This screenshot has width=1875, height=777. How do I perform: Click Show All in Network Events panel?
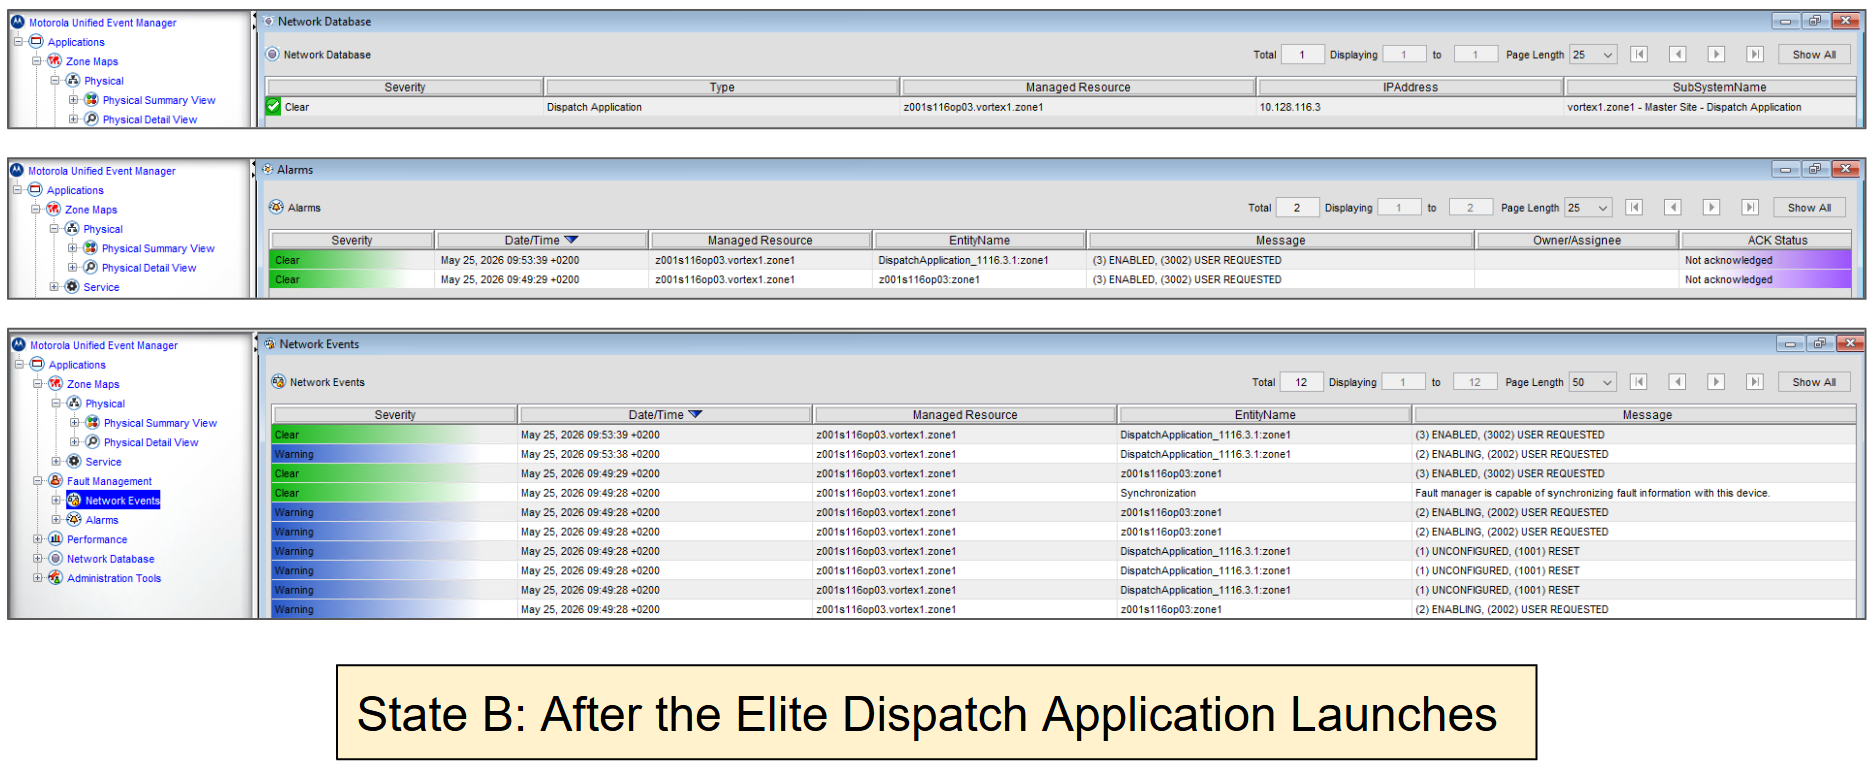coord(1814,382)
